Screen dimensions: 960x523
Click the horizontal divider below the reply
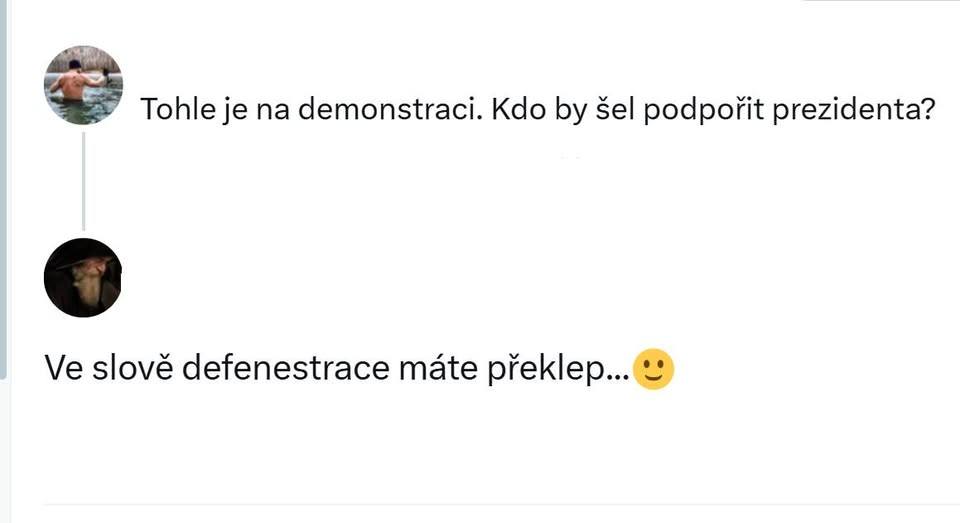tap(500, 505)
